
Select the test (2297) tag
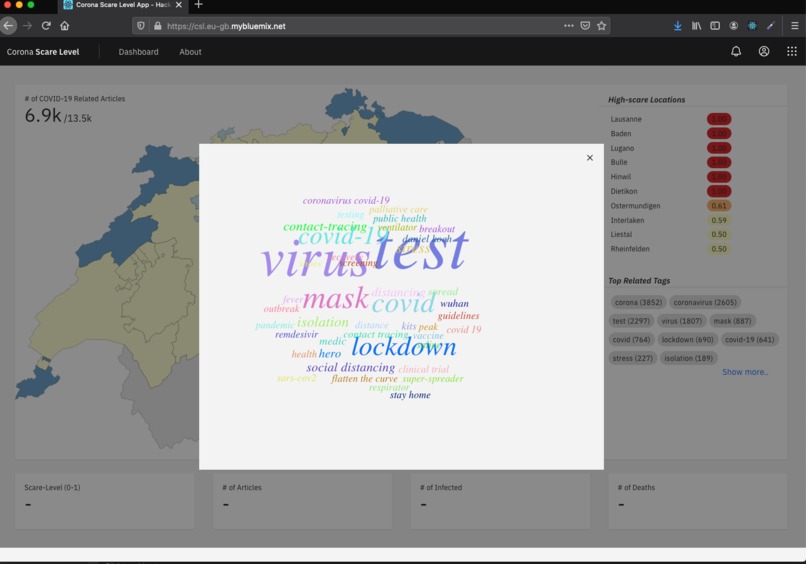631,321
